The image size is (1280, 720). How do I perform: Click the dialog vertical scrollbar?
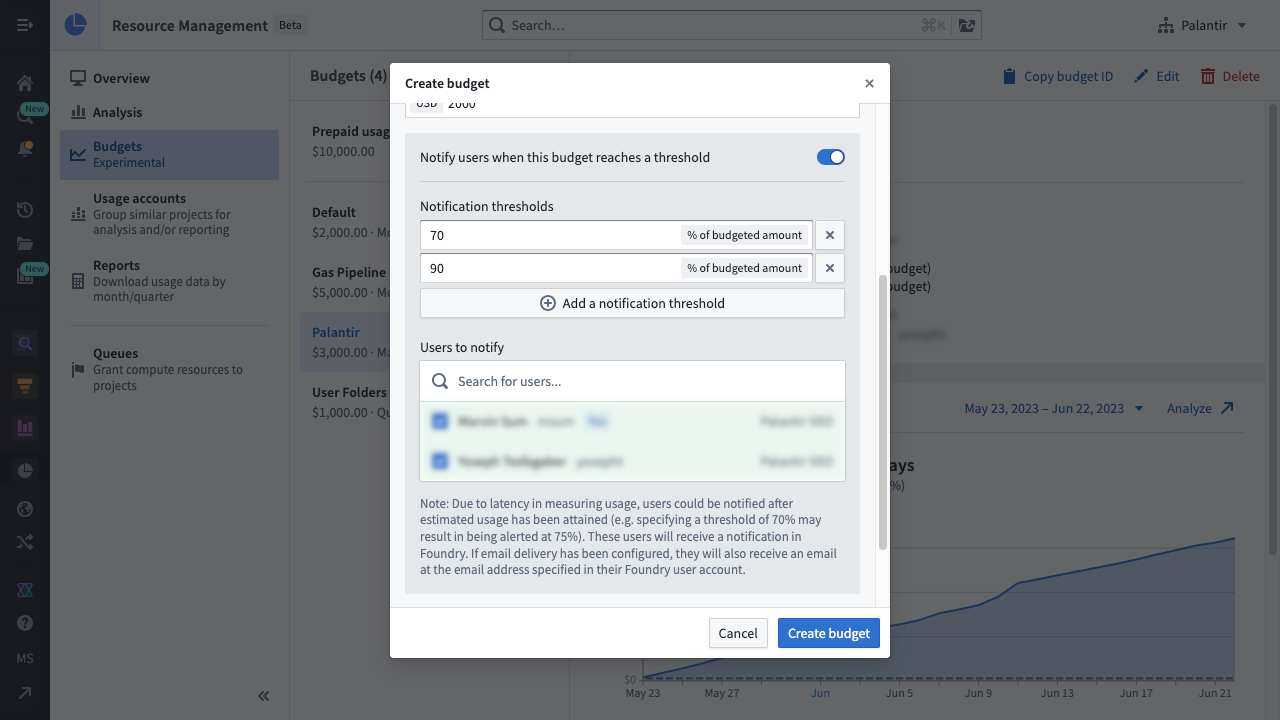click(882, 412)
